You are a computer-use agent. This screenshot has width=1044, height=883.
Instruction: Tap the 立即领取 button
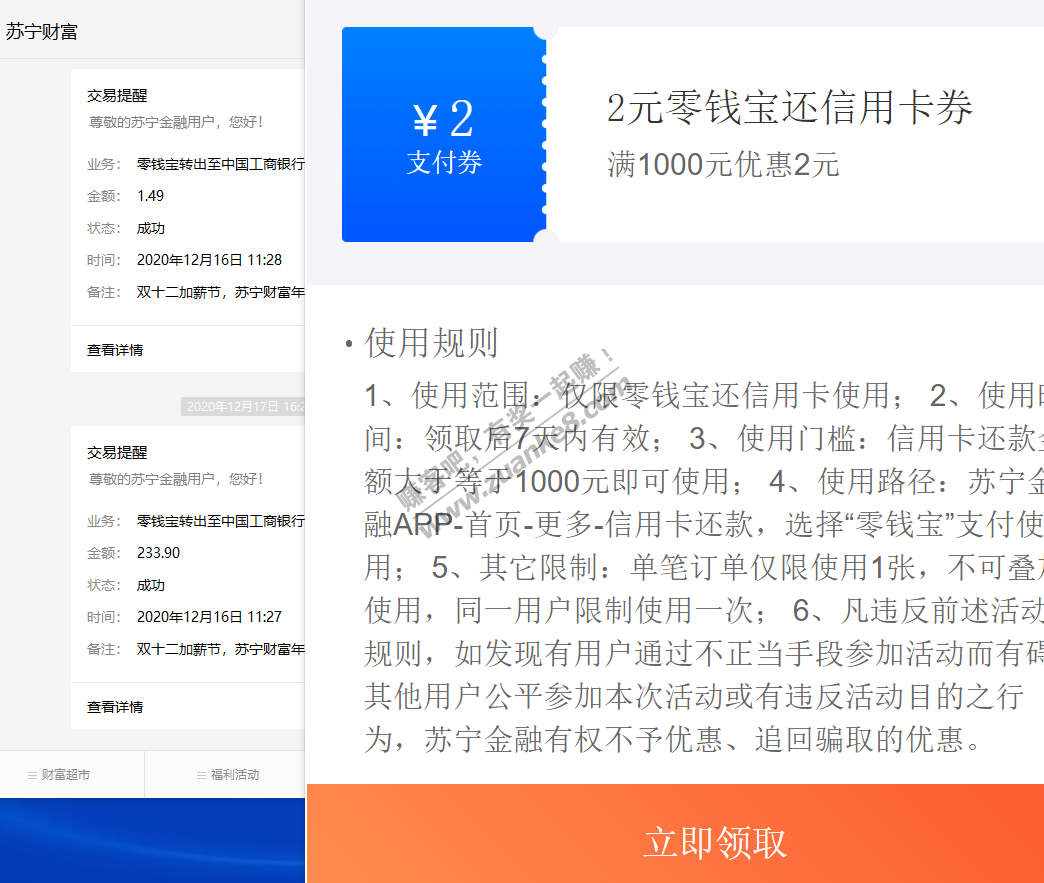(x=675, y=834)
